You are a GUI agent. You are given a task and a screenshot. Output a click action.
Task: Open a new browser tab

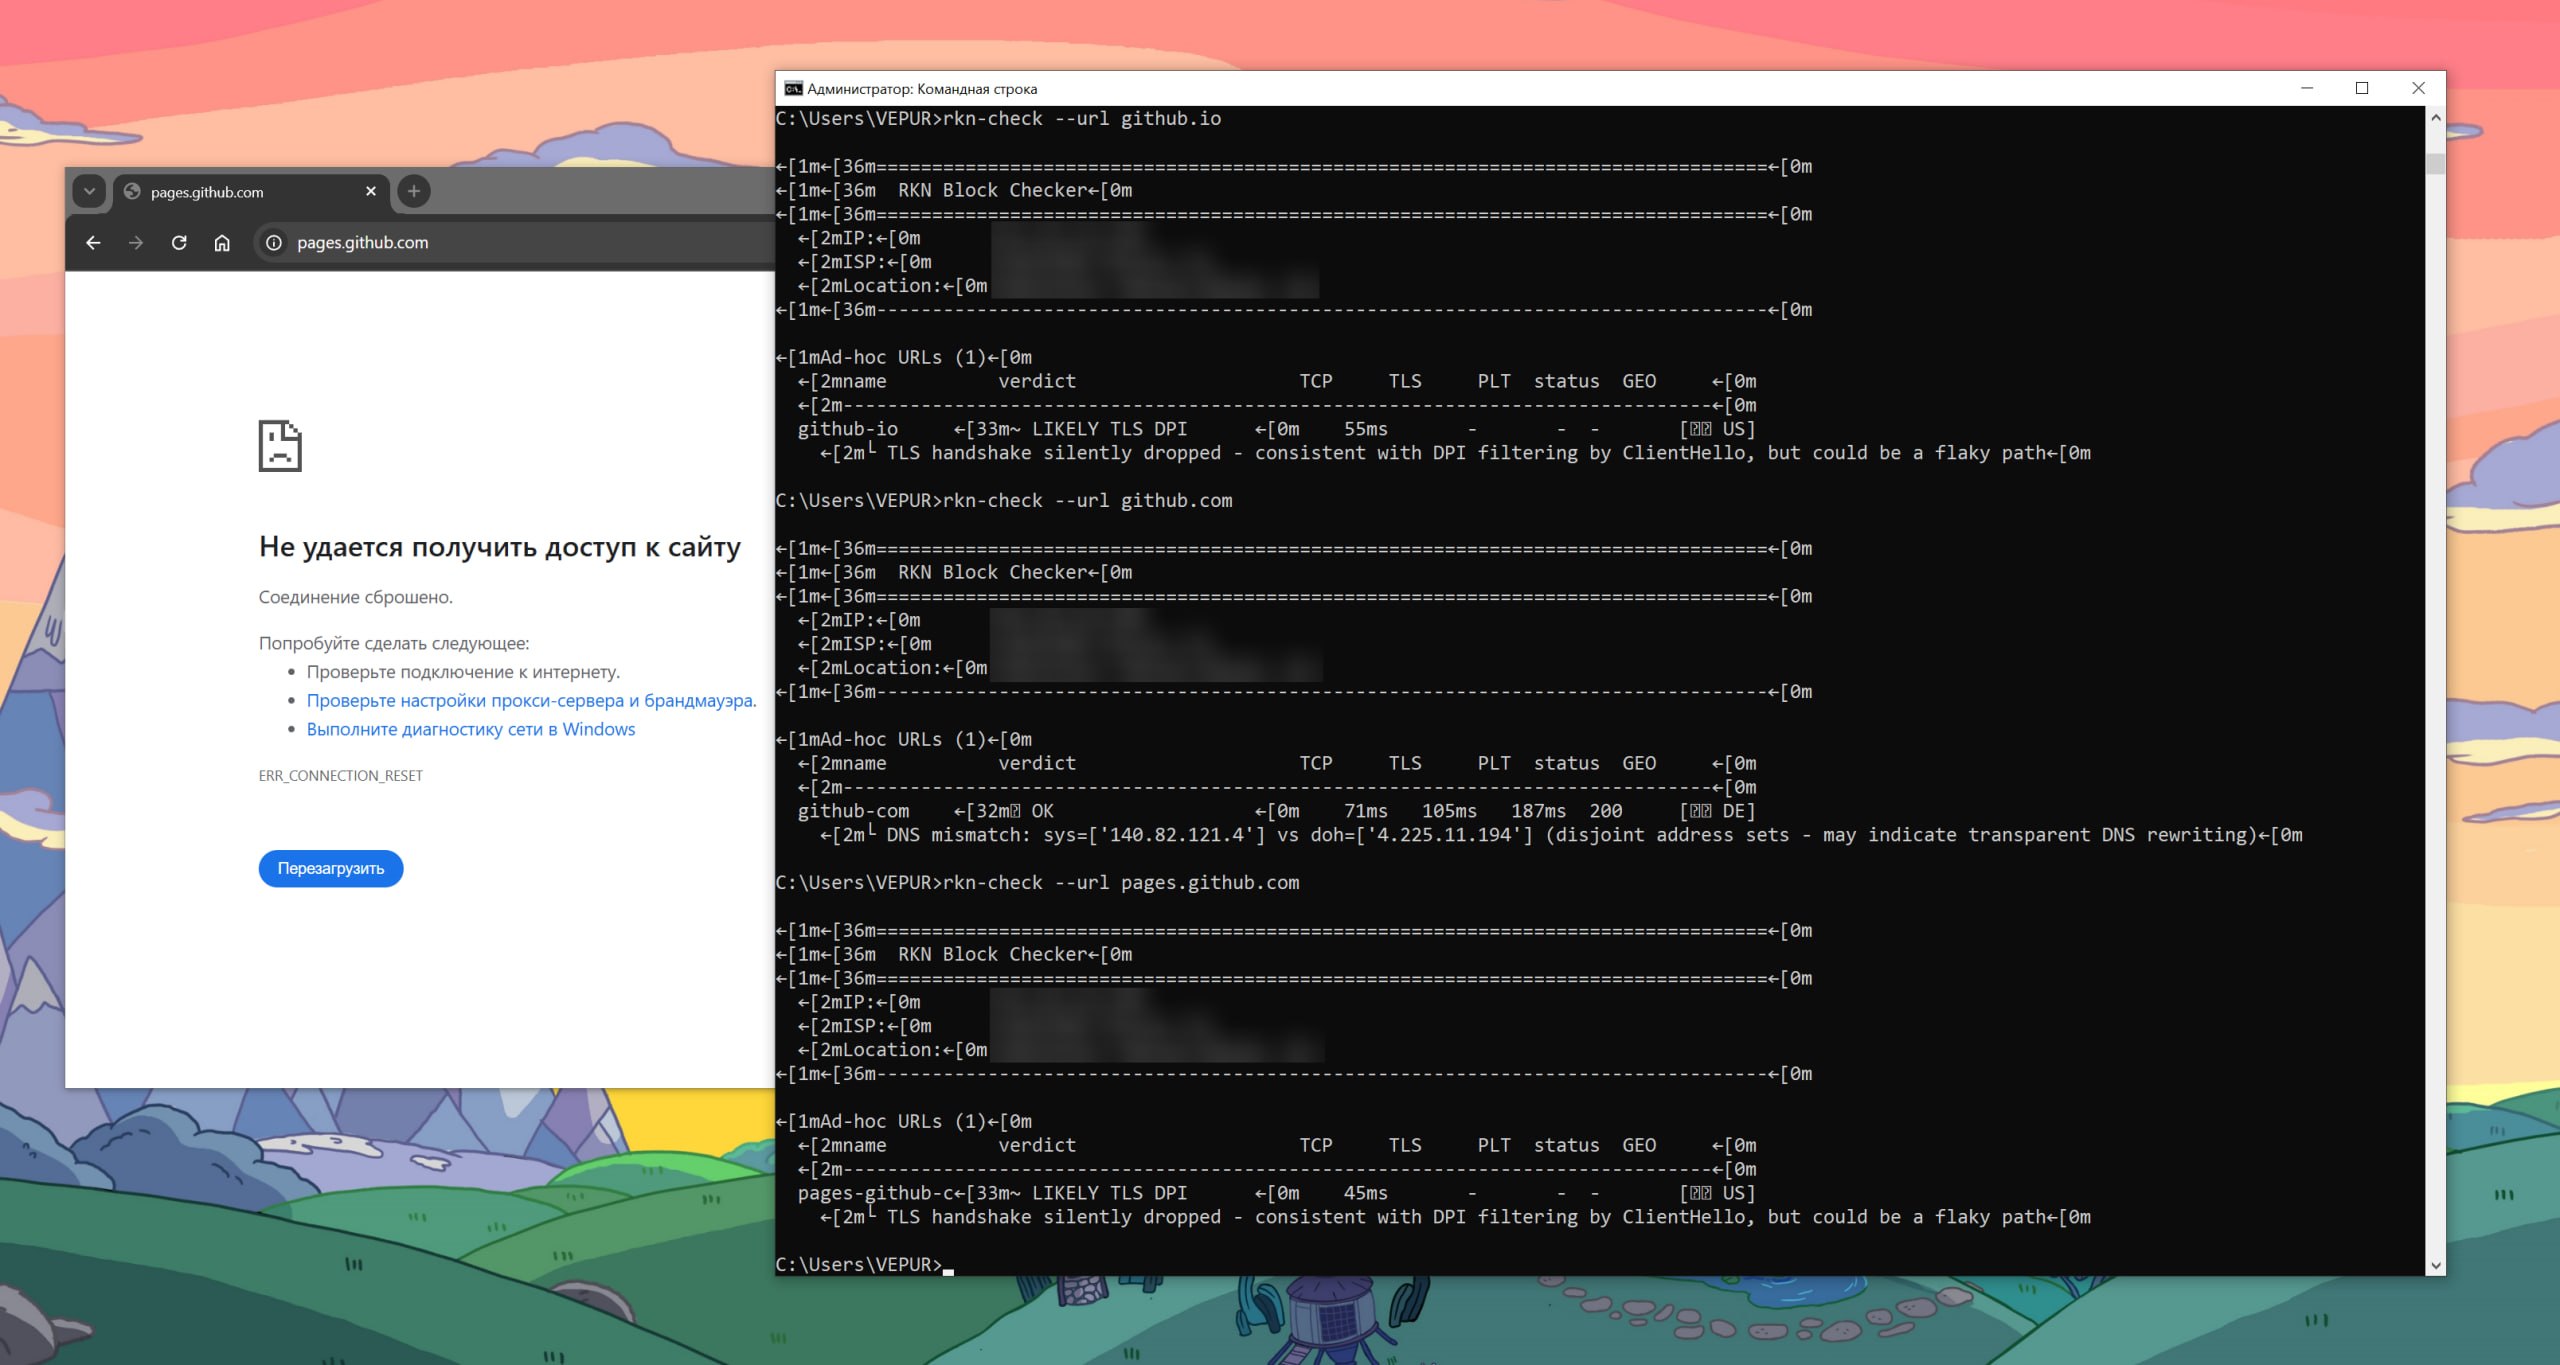point(414,191)
